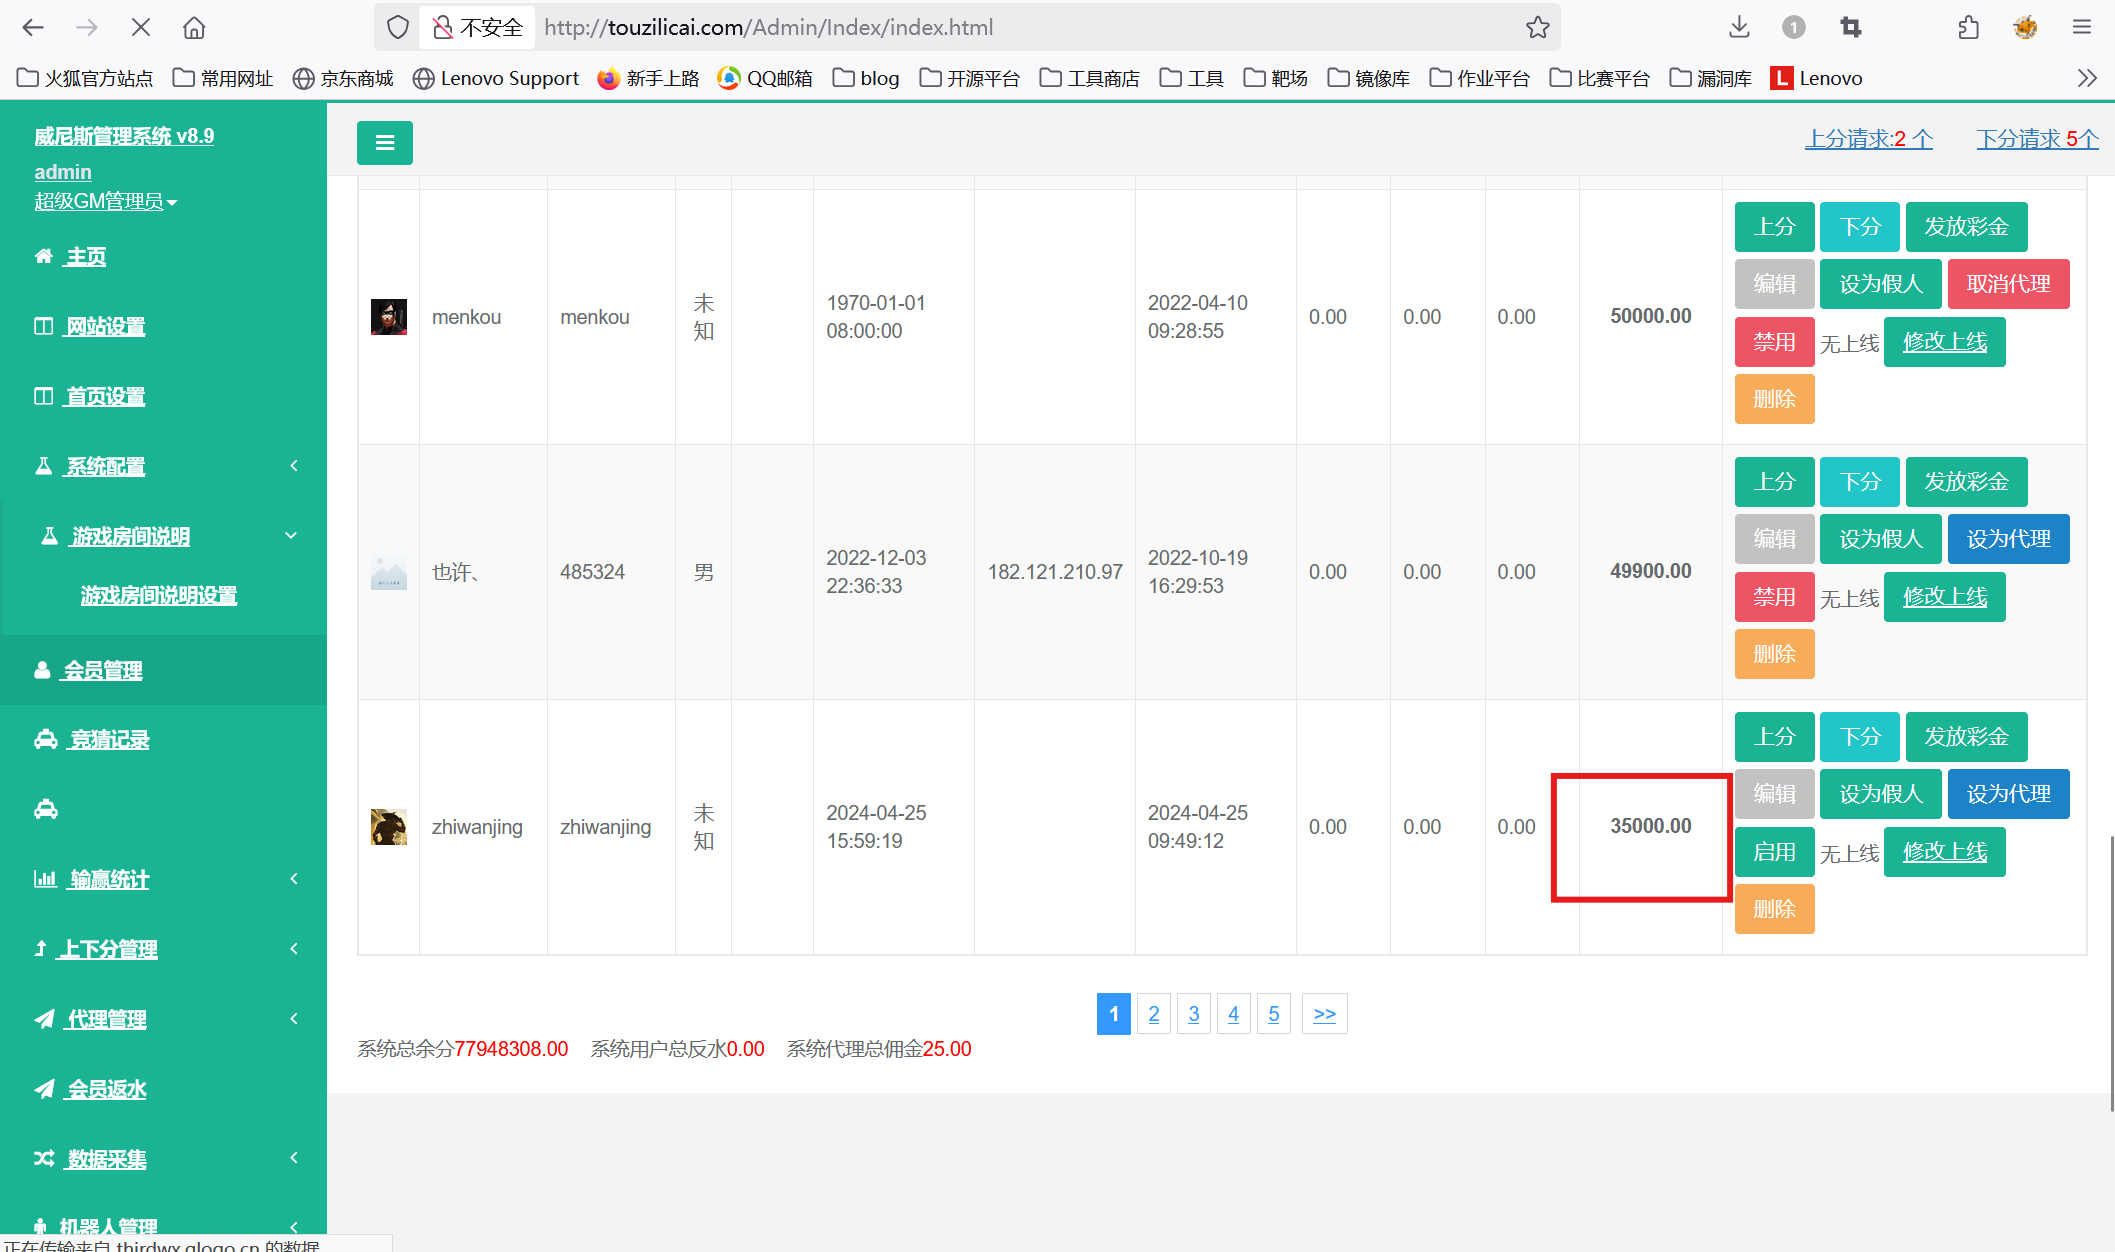Open the browser downloads icon

(x=1739, y=28)
